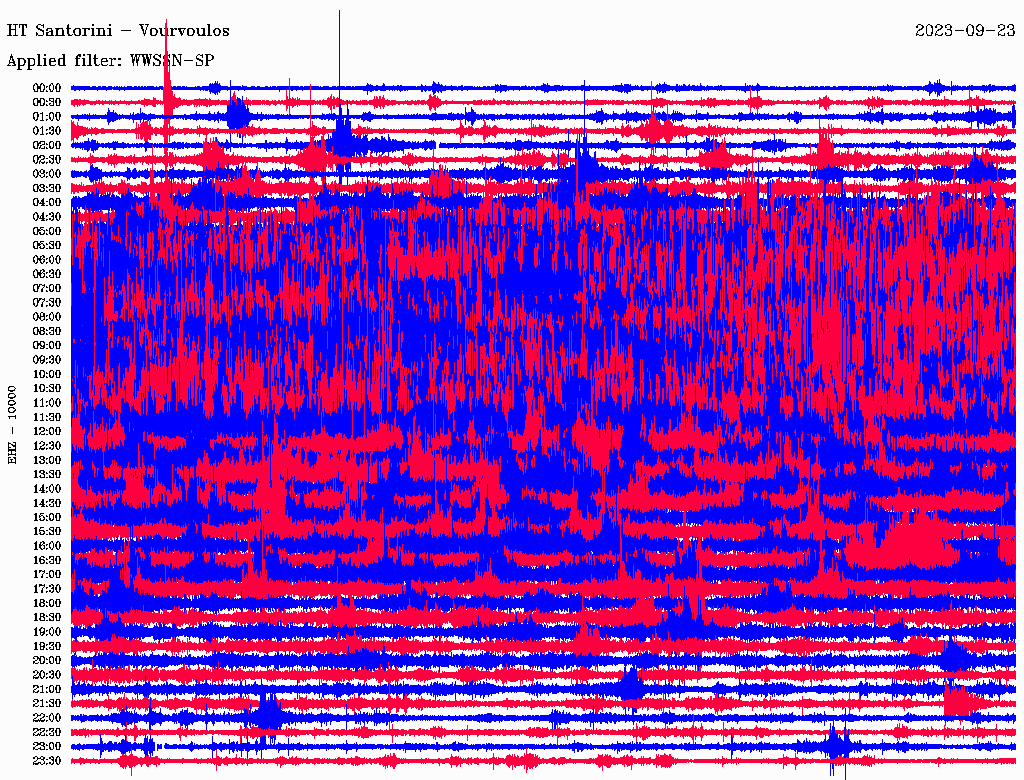The height and width of the screenshot is (780, 1024).
Task: Select the 14:30 time label
Action: tap(46, 503)
